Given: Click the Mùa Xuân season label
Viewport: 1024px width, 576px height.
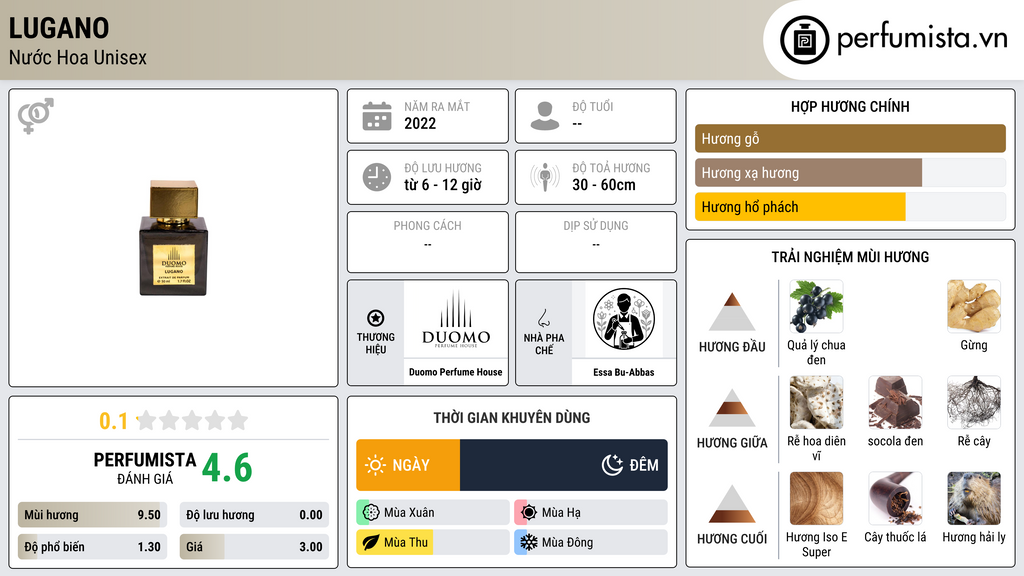Looking at the screenshot, I should pos(409,513).
